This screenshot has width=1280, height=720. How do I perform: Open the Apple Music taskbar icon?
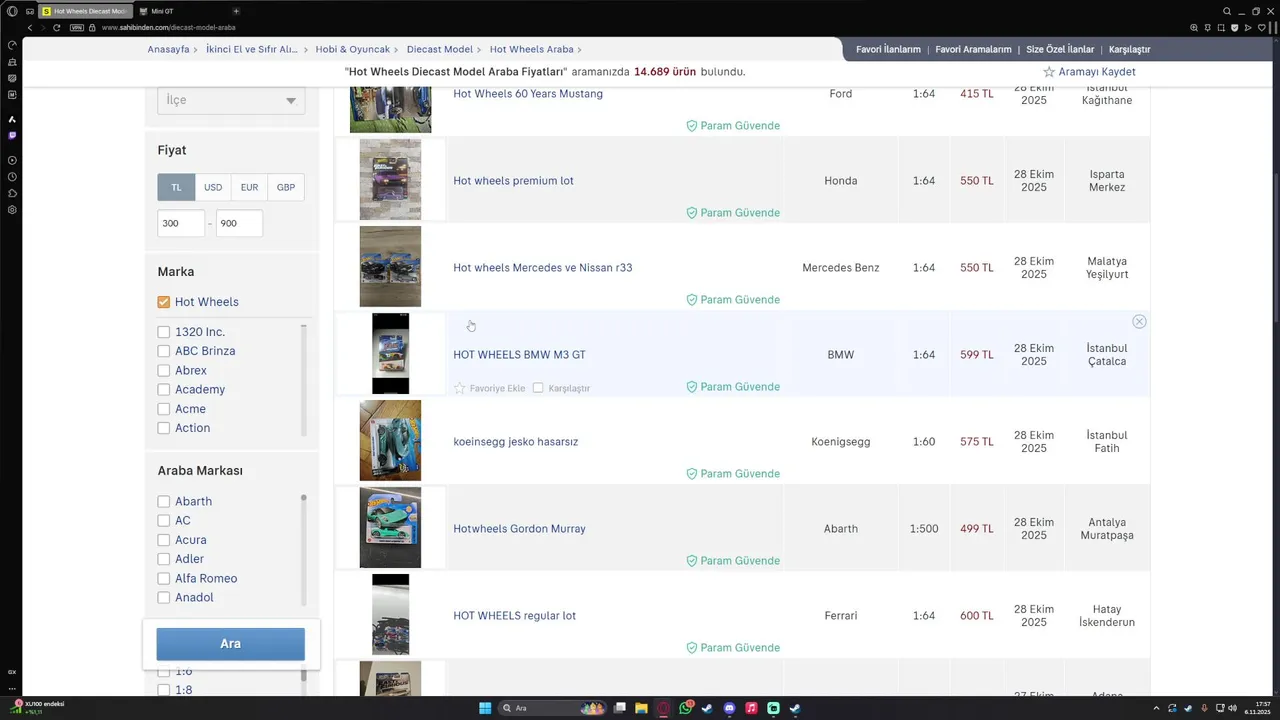pos(751,708)
